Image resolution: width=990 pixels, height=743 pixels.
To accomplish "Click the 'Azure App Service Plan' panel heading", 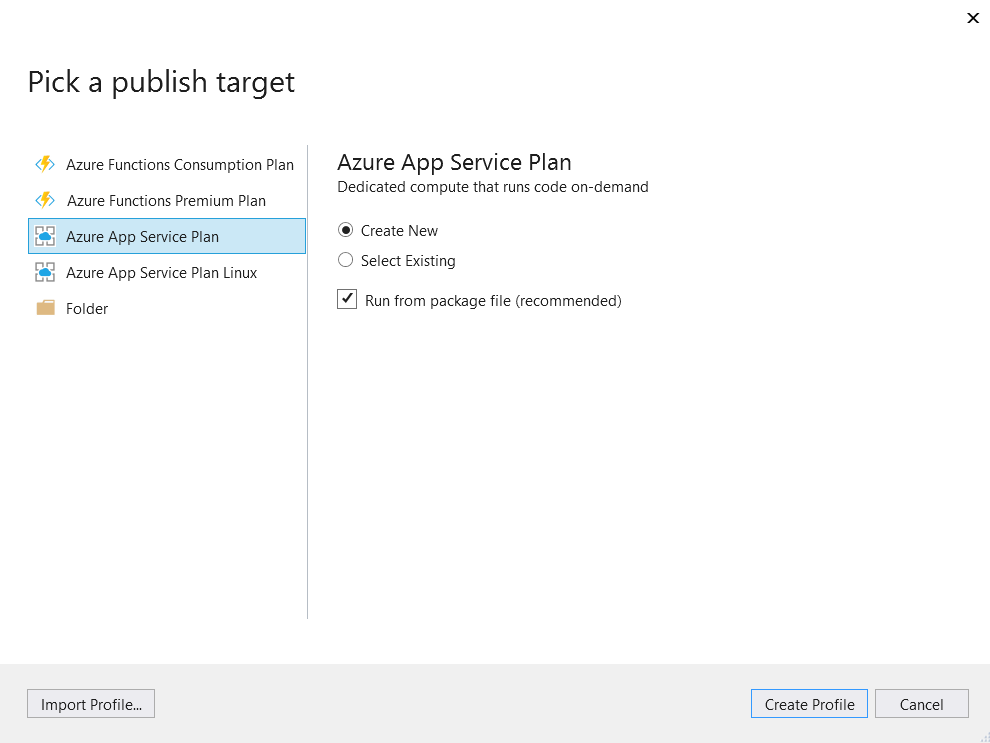I will tap(454, 163).
